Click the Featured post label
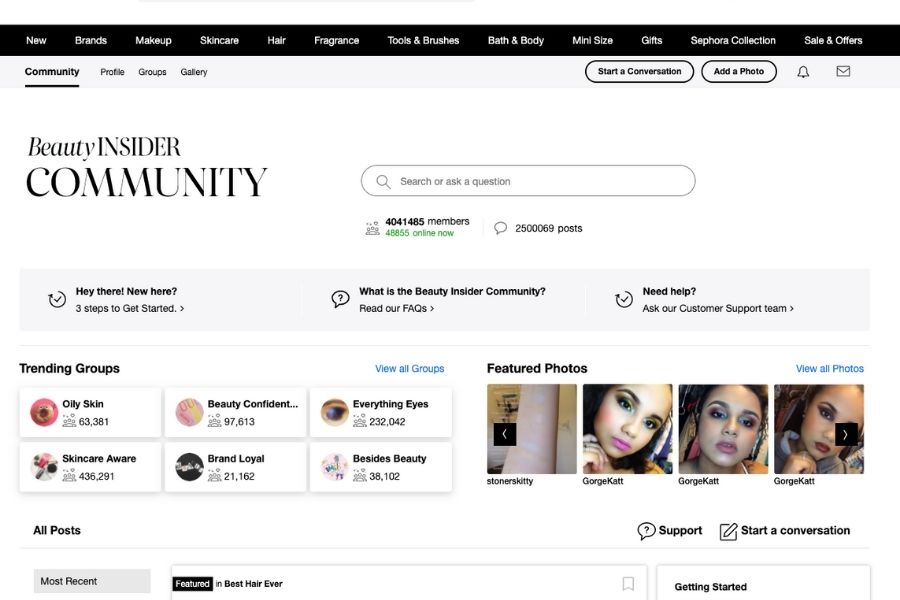Viewport: 900px width, 600px height. click(192, 584)
